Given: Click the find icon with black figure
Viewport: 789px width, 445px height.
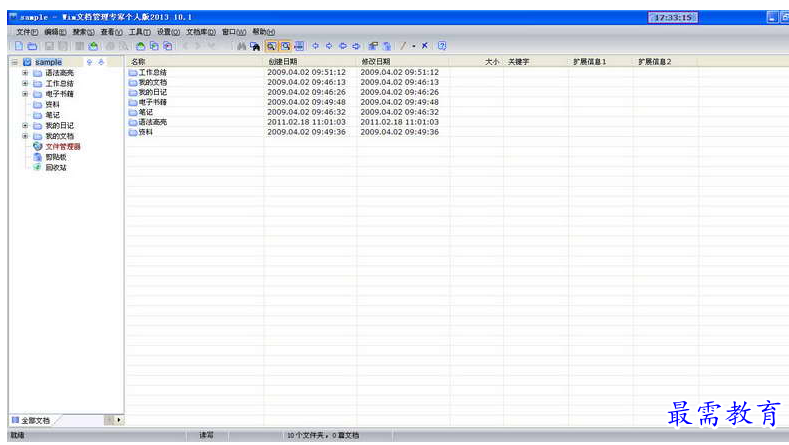Looking at the screenshot, I should click(x=255, y=46).
